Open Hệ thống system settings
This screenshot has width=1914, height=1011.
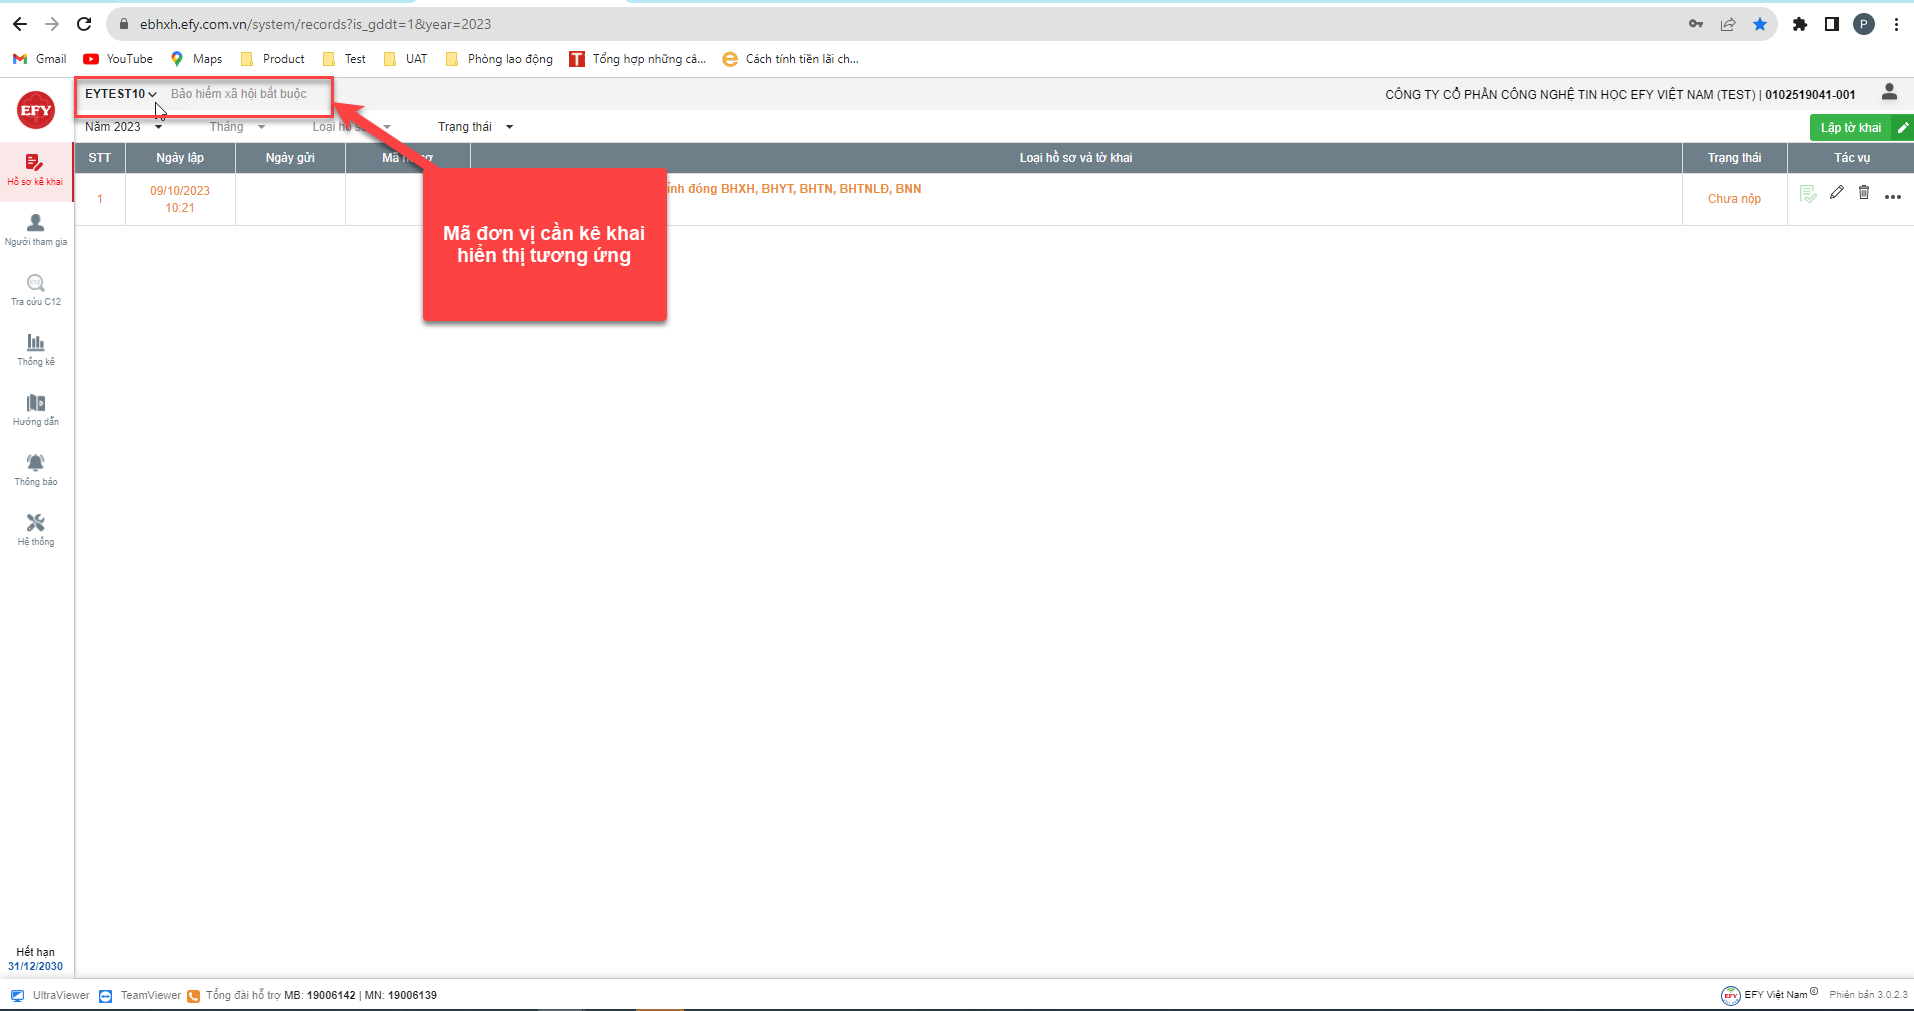pyautogui.click(x=35, y=529)
